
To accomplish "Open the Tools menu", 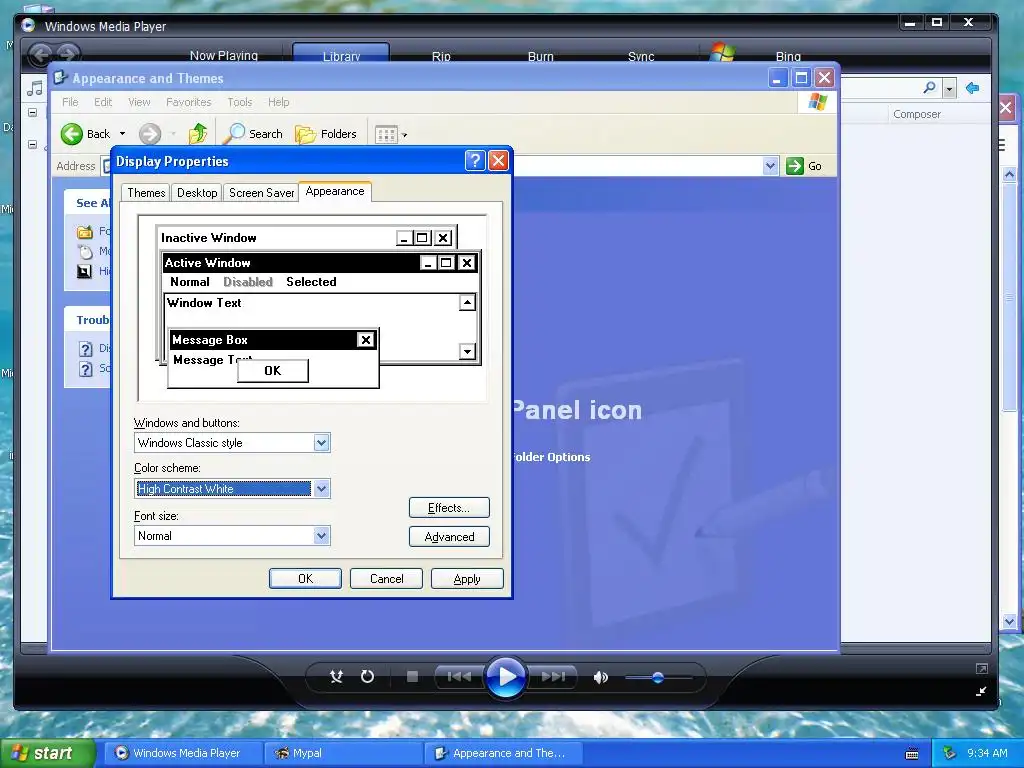I will pyautogui.click(x=239, y=102).
